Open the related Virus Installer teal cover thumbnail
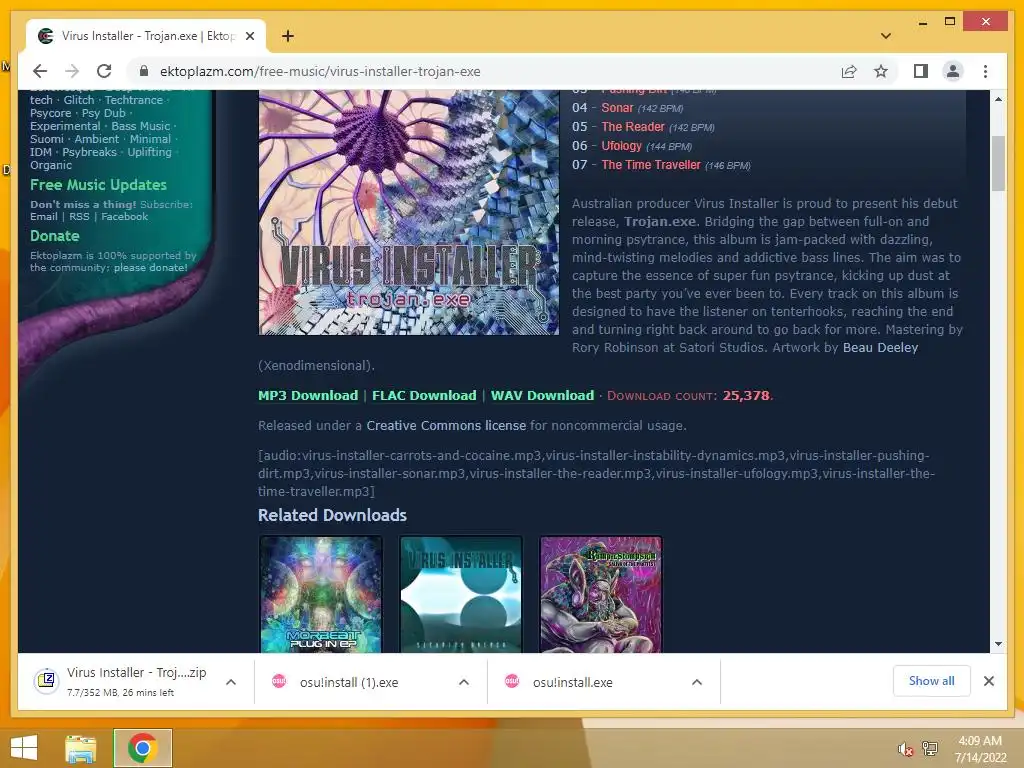This screenshot has height=768, width=1024. point(461,594)
